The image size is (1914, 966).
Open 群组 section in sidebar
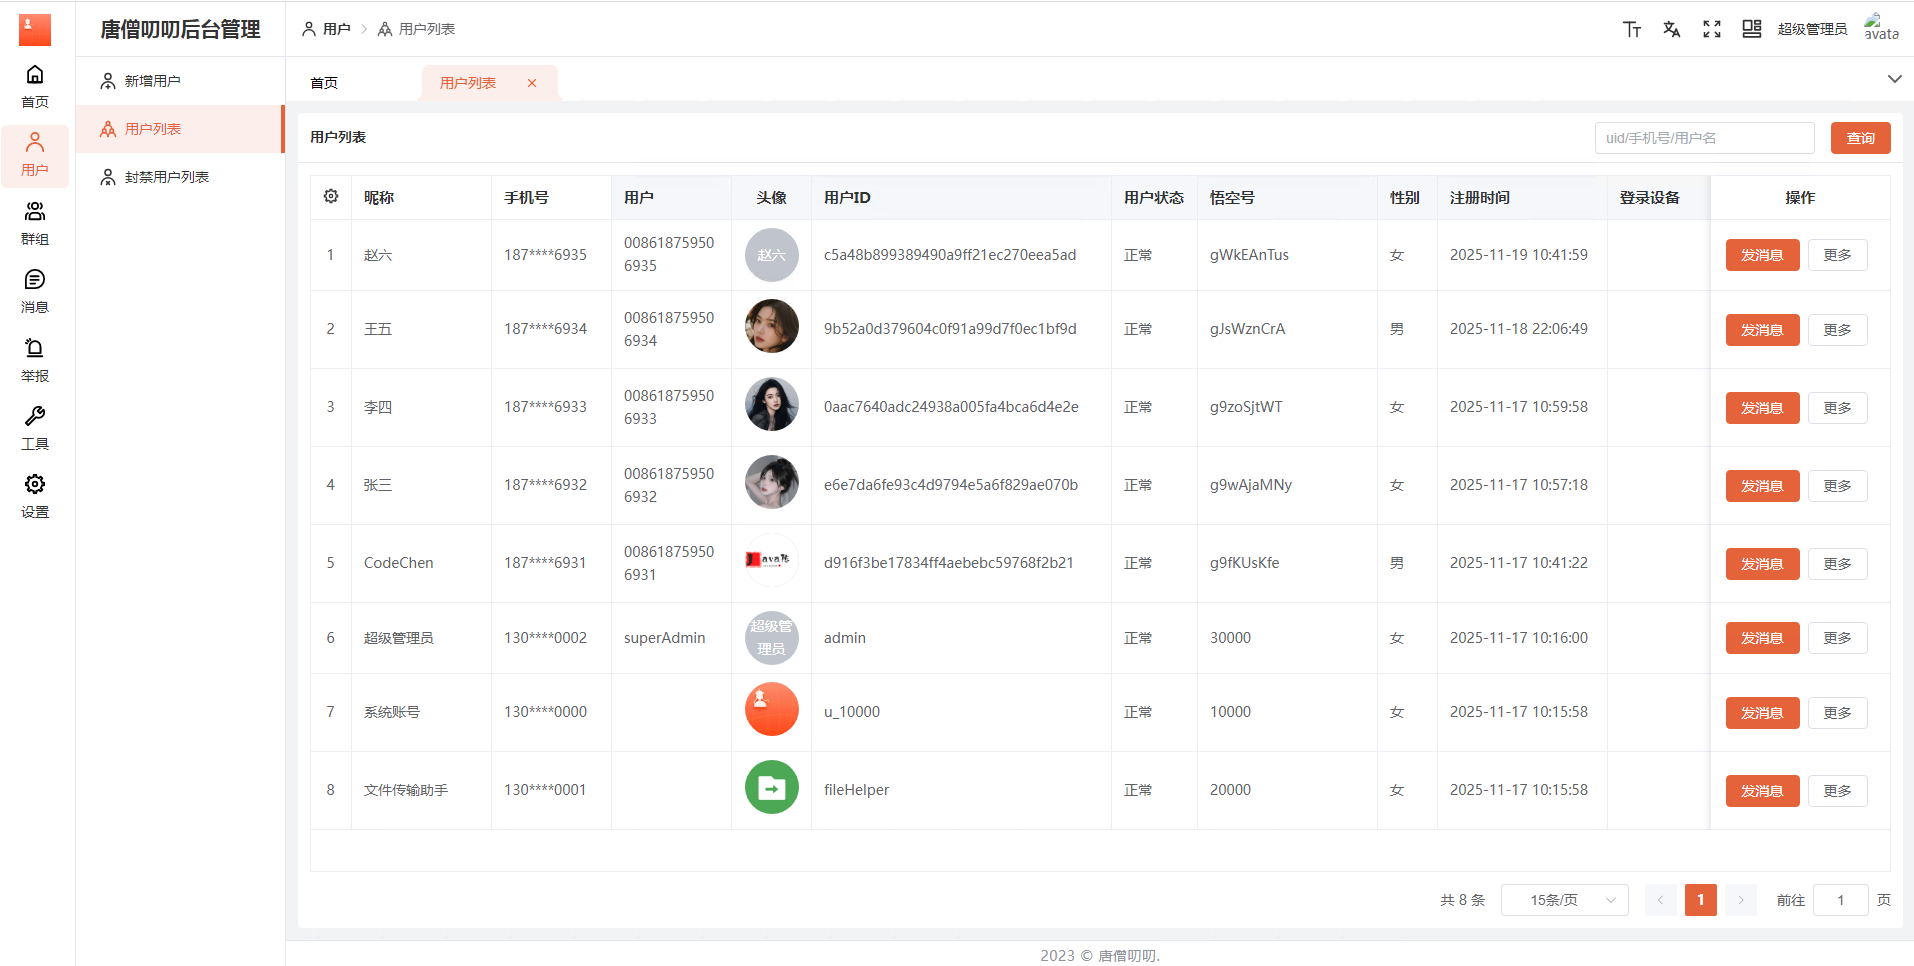(x=35, y=223)
